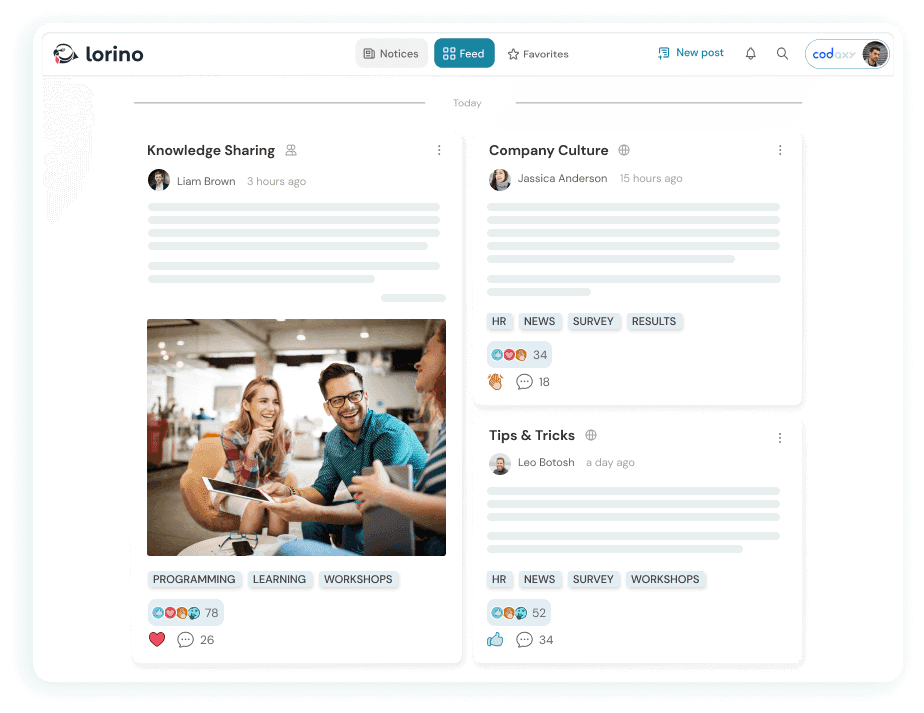
Task: Open Liam Brown's profile link
Action: coord(206,181)
